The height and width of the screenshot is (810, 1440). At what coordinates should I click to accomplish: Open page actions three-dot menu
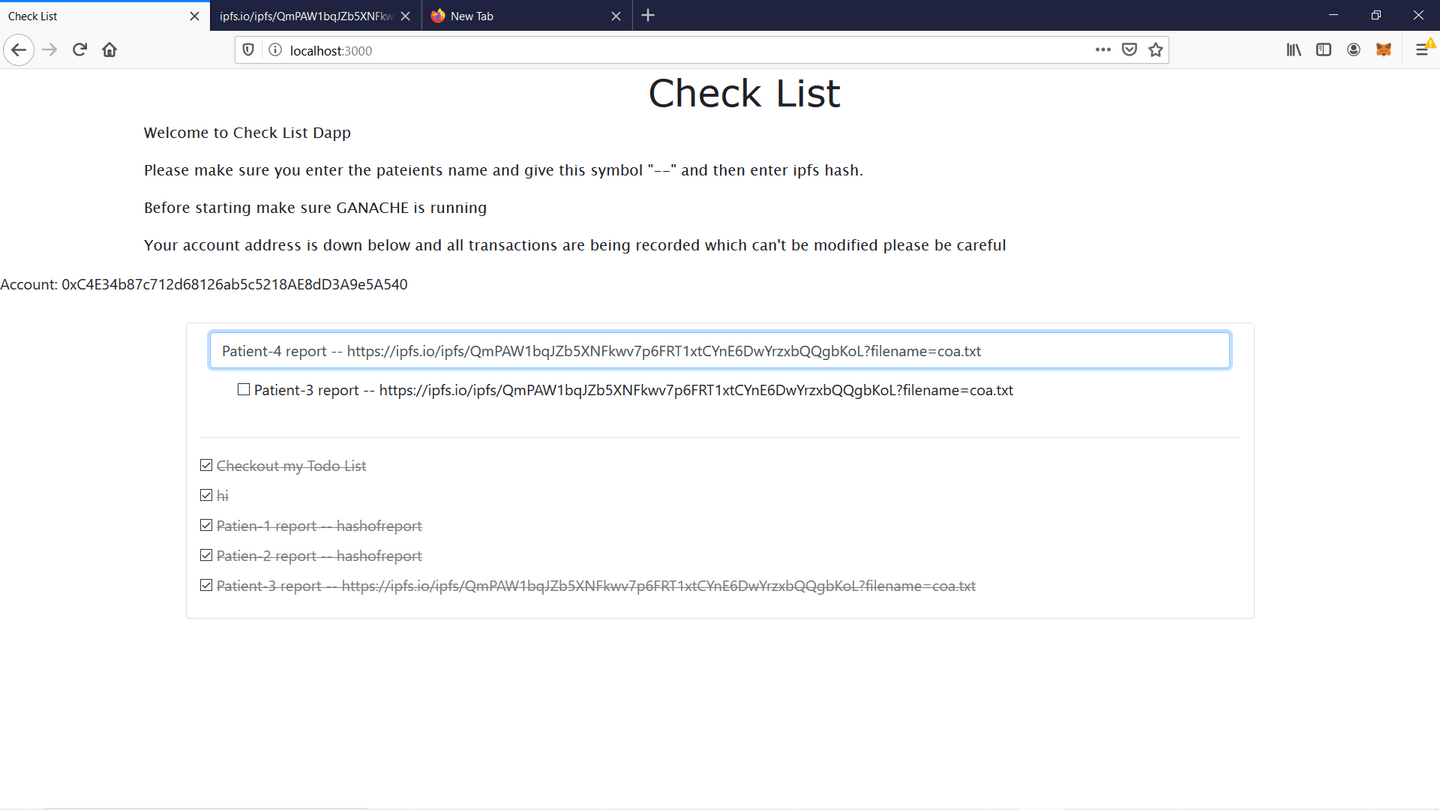tap(1103, 50)
